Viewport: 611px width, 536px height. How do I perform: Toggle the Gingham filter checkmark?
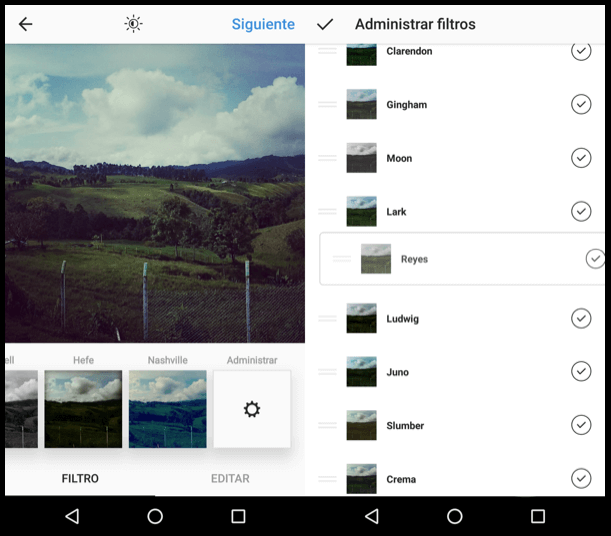[581, 104]
